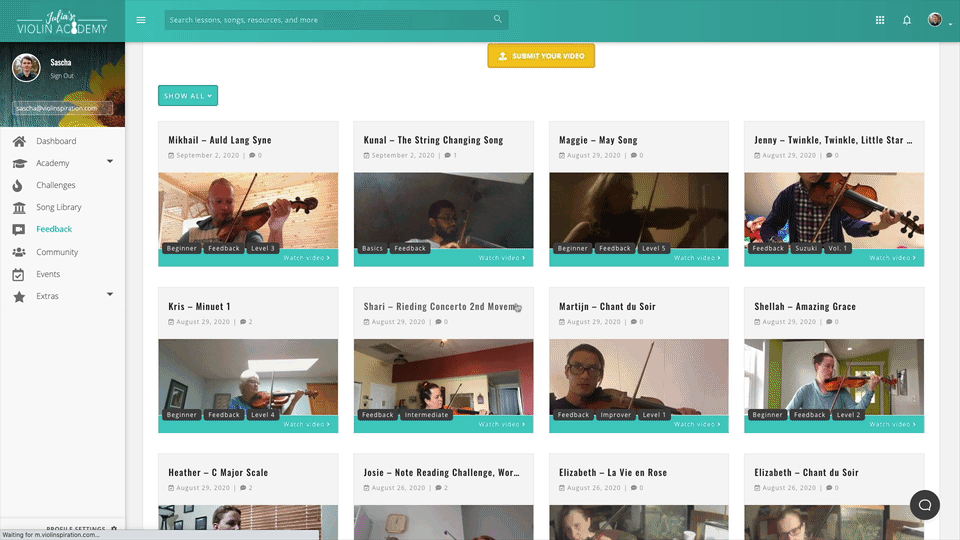The width and height of the screenshot is (960, 540).
Task: Click the Julia's Violin Academy logo
Action: [x=62, y=23]
